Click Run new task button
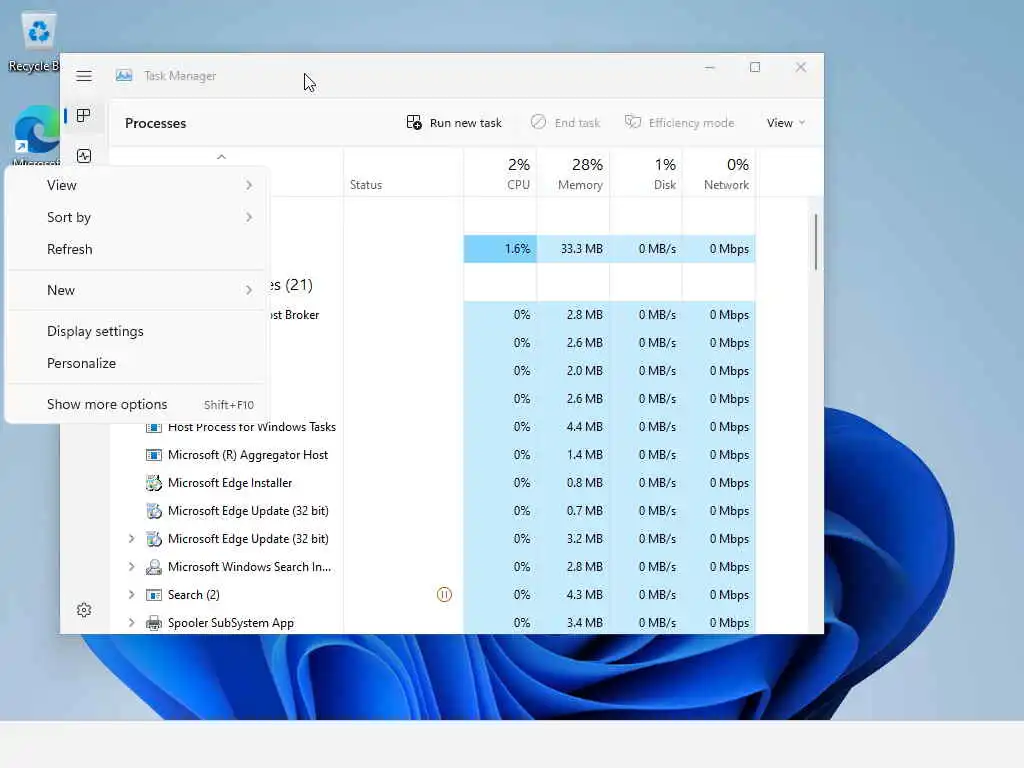 tap(455, 123)
